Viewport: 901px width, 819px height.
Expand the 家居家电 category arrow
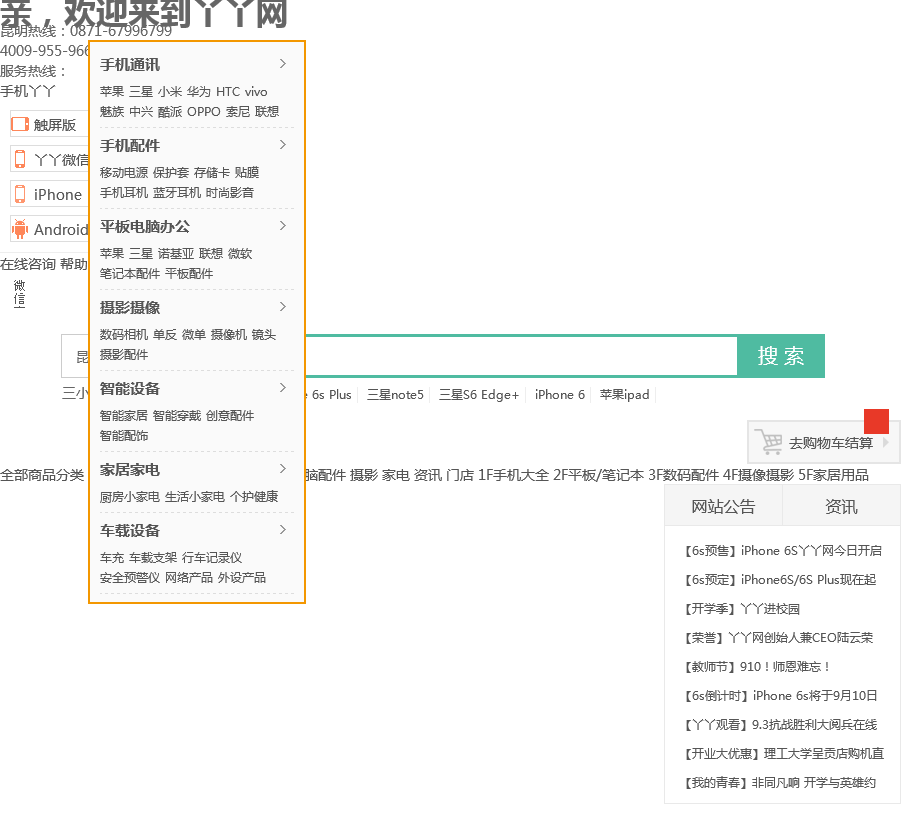point(283,469)
